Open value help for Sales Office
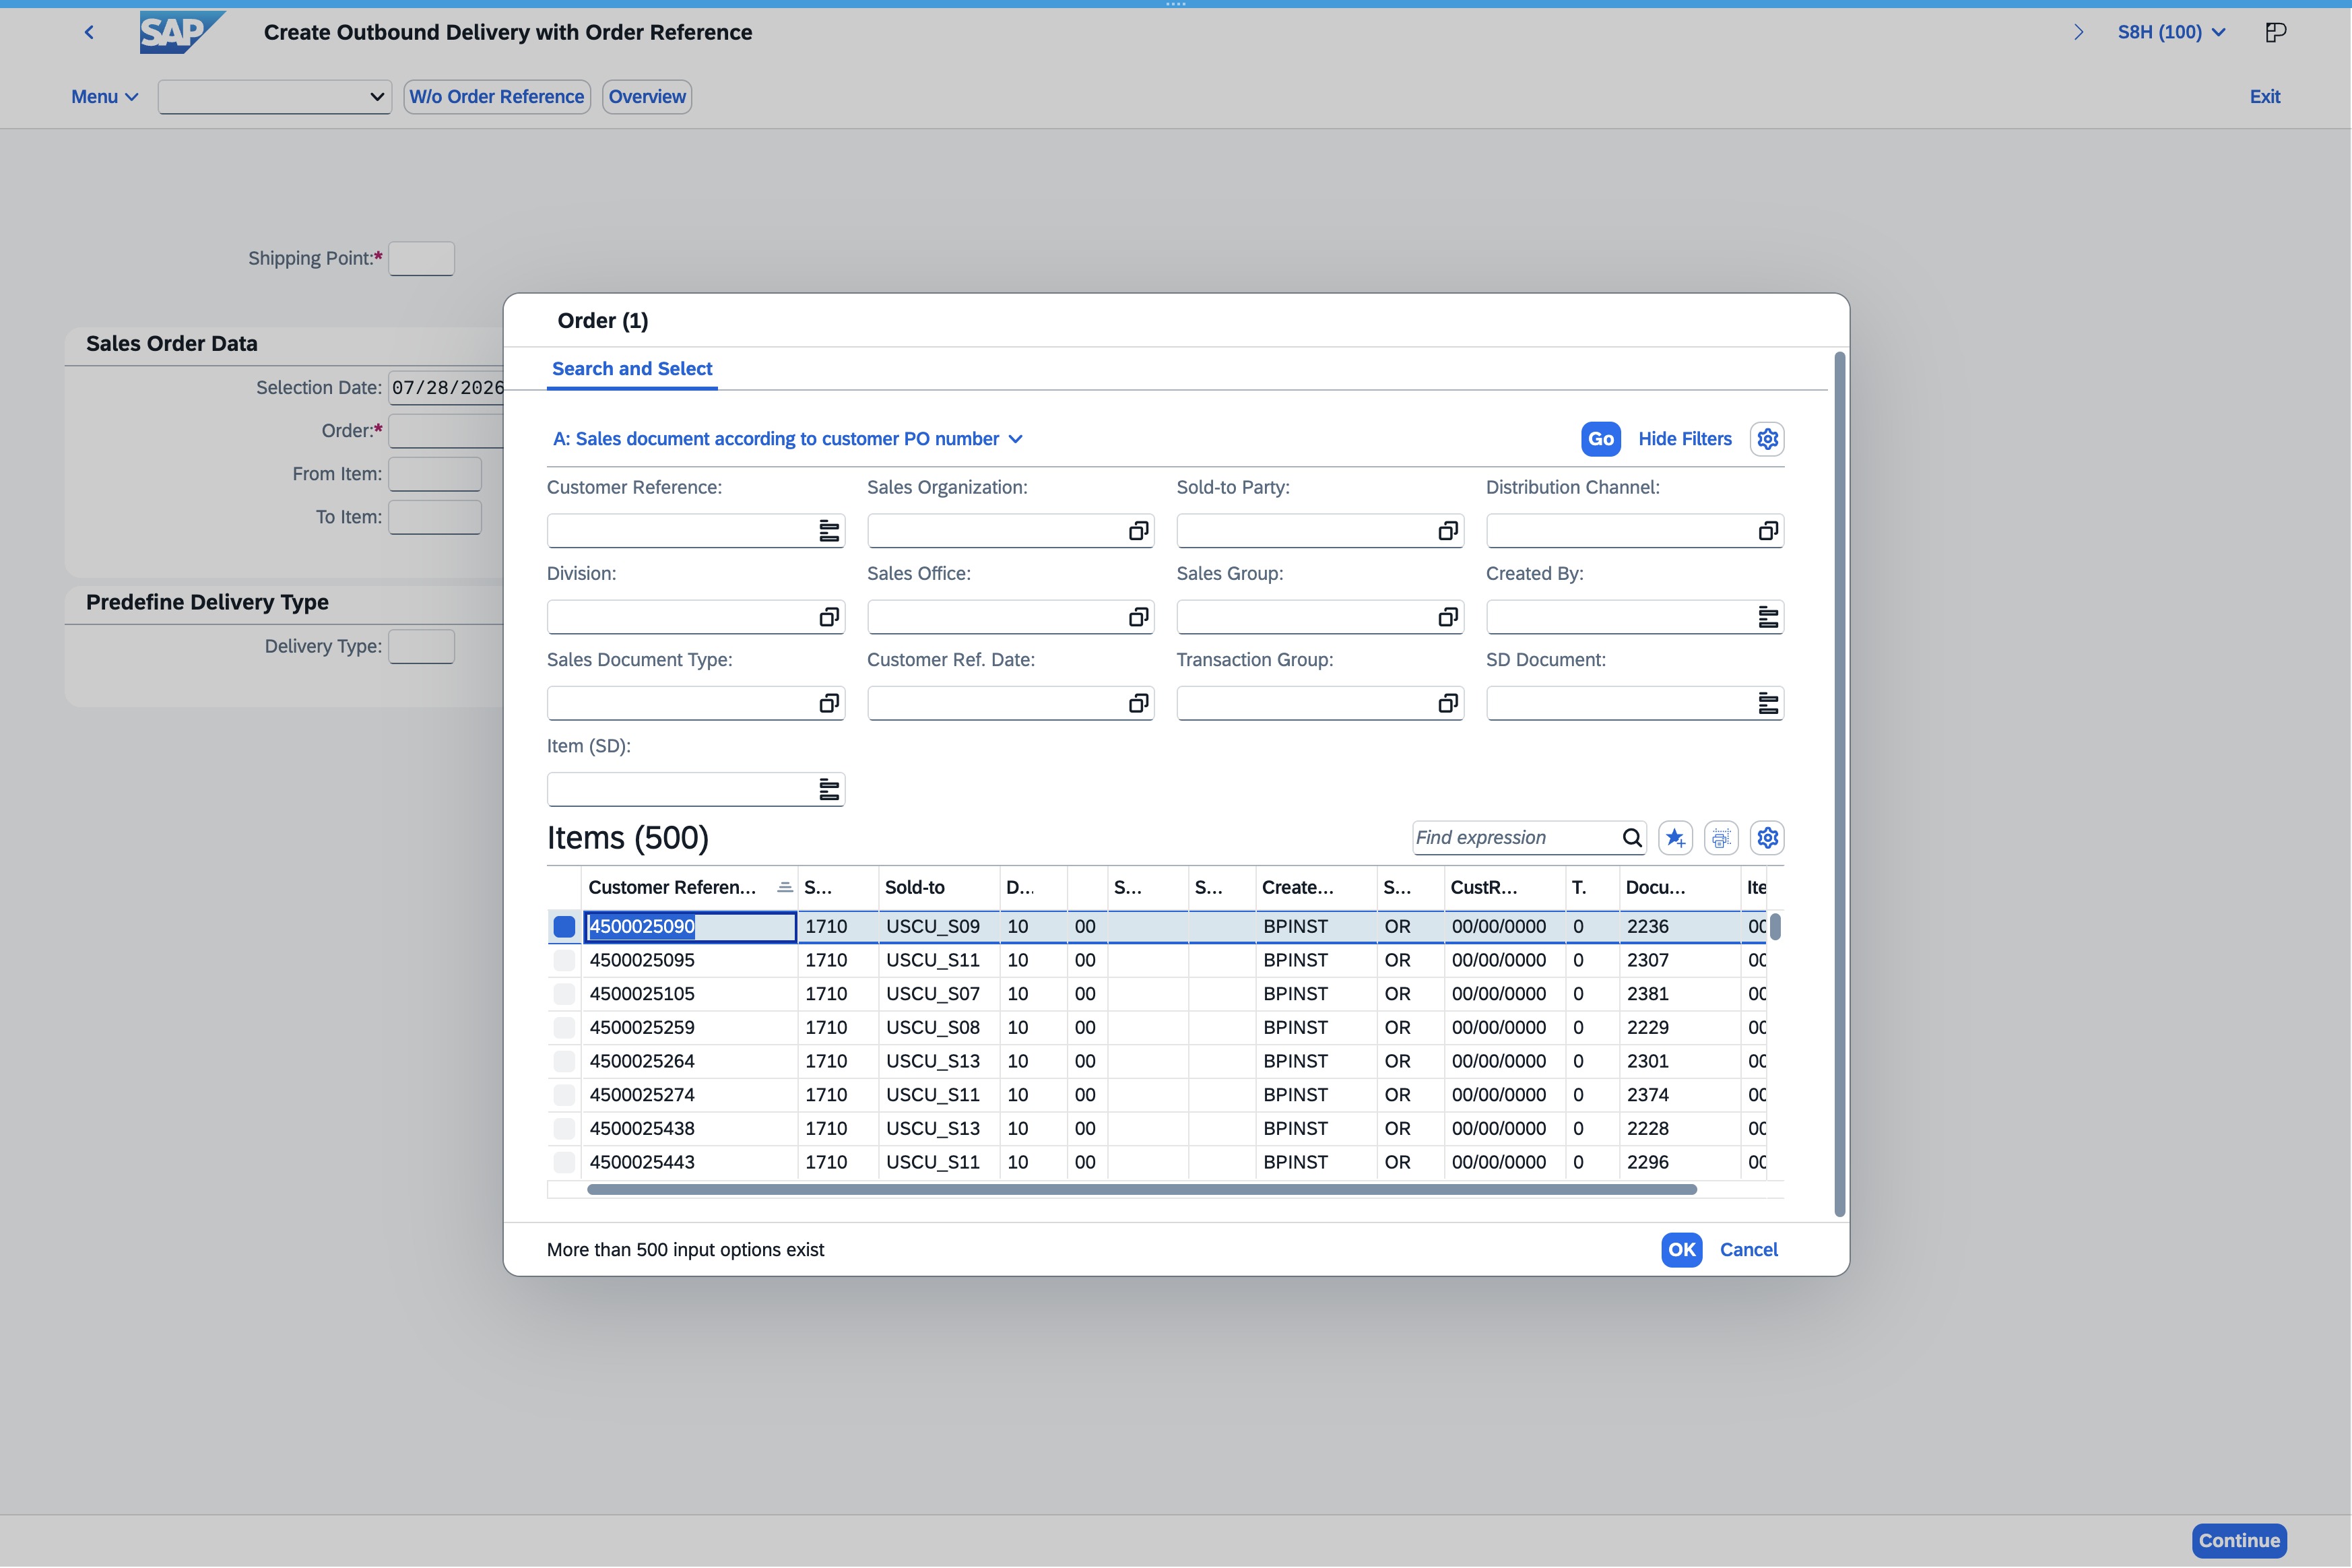 click(1138, 617)
